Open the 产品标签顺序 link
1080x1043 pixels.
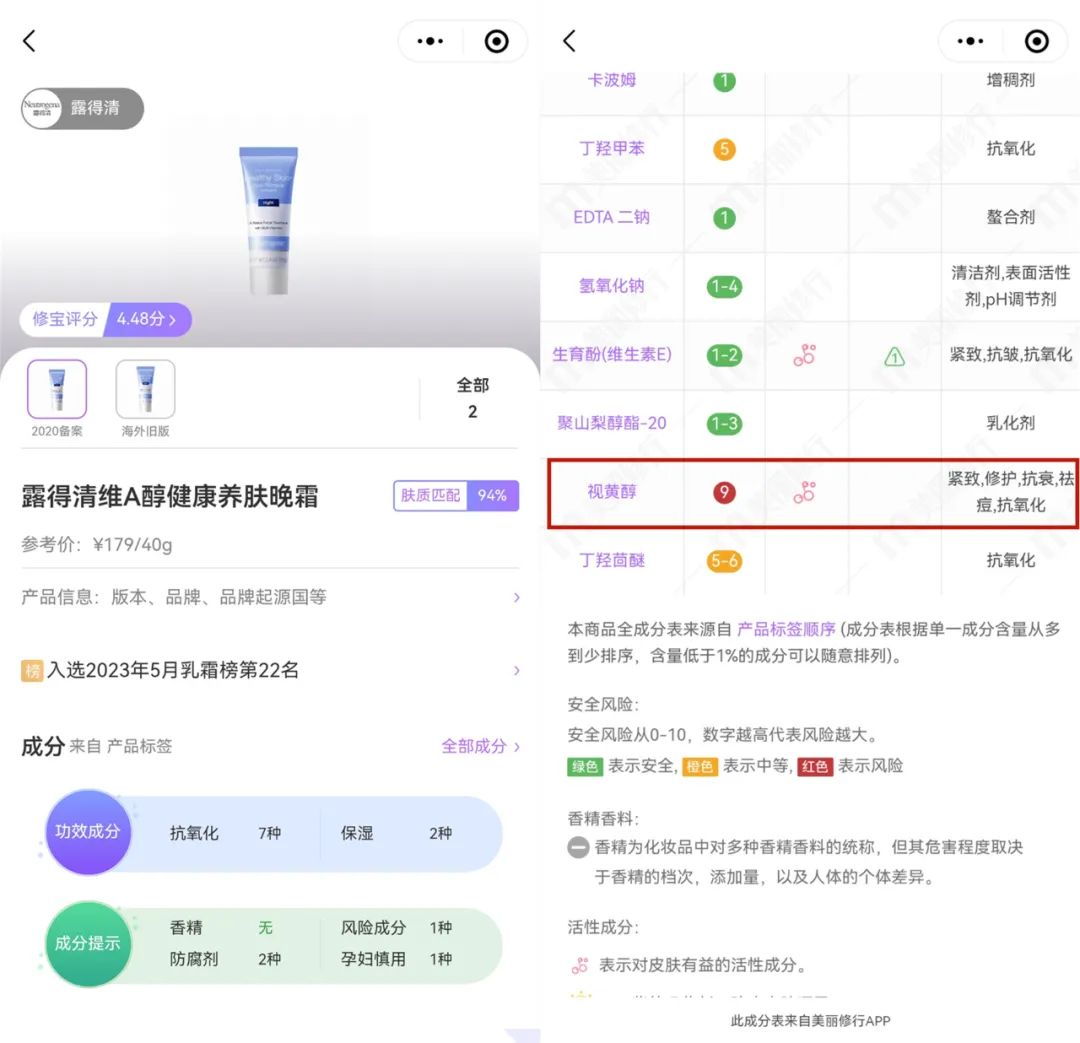(x=786, y=629)
